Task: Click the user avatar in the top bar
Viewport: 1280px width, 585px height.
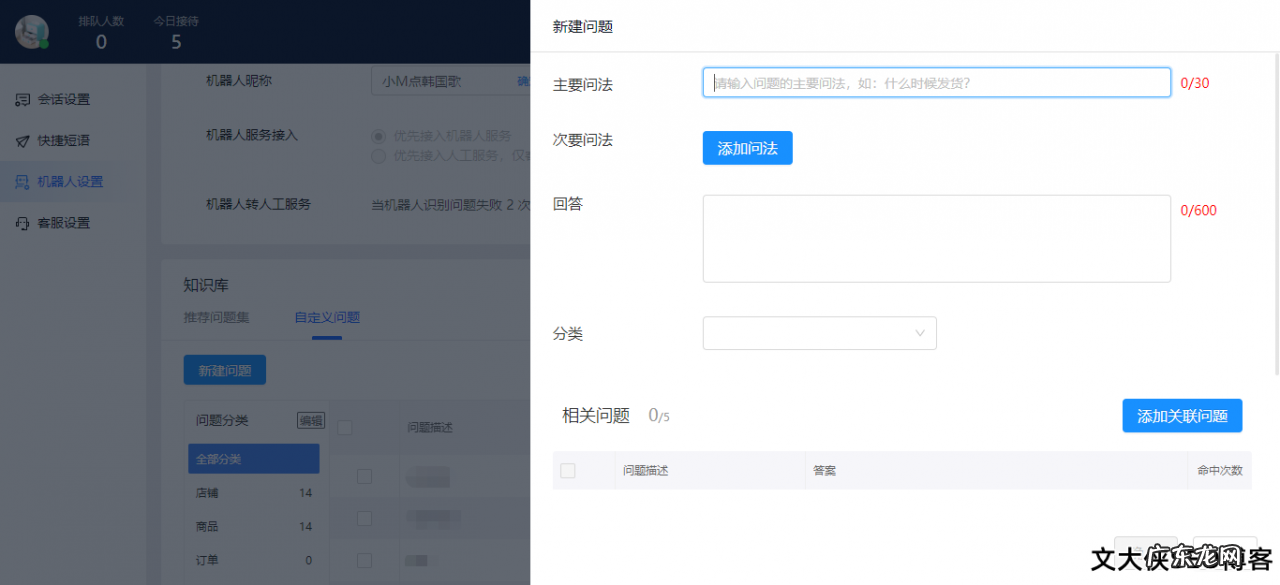Action: point(31,31)
